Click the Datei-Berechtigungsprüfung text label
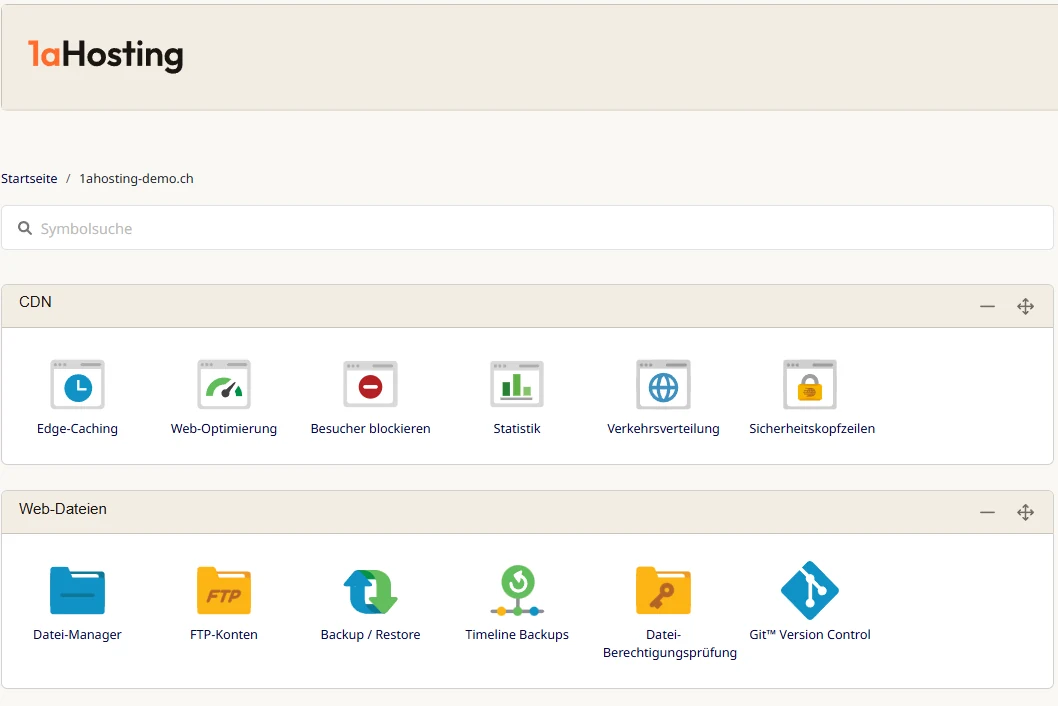 click(669, 644)
